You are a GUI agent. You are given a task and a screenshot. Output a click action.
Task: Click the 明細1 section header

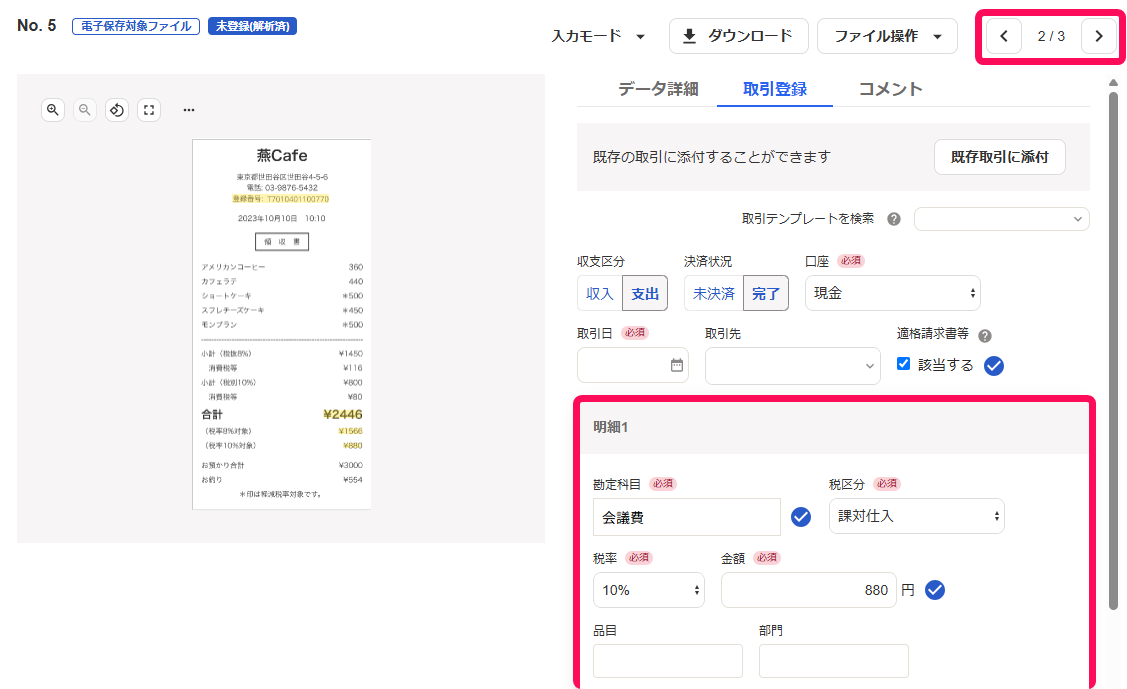point(834,427)
